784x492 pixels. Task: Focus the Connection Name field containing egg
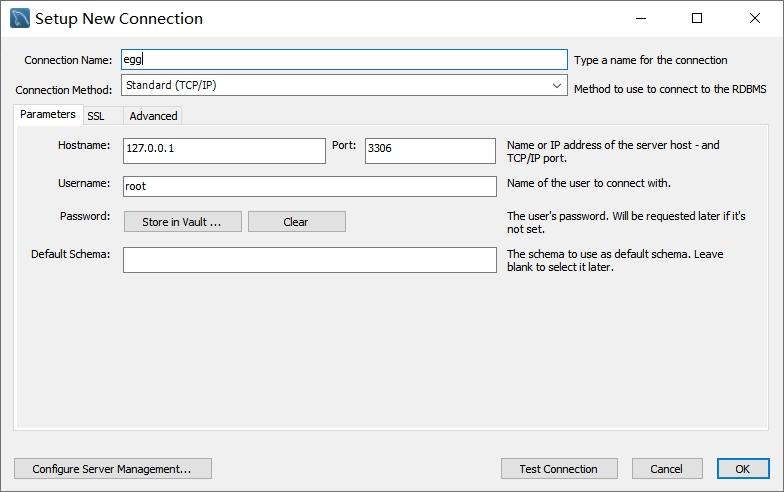point(344,60)
